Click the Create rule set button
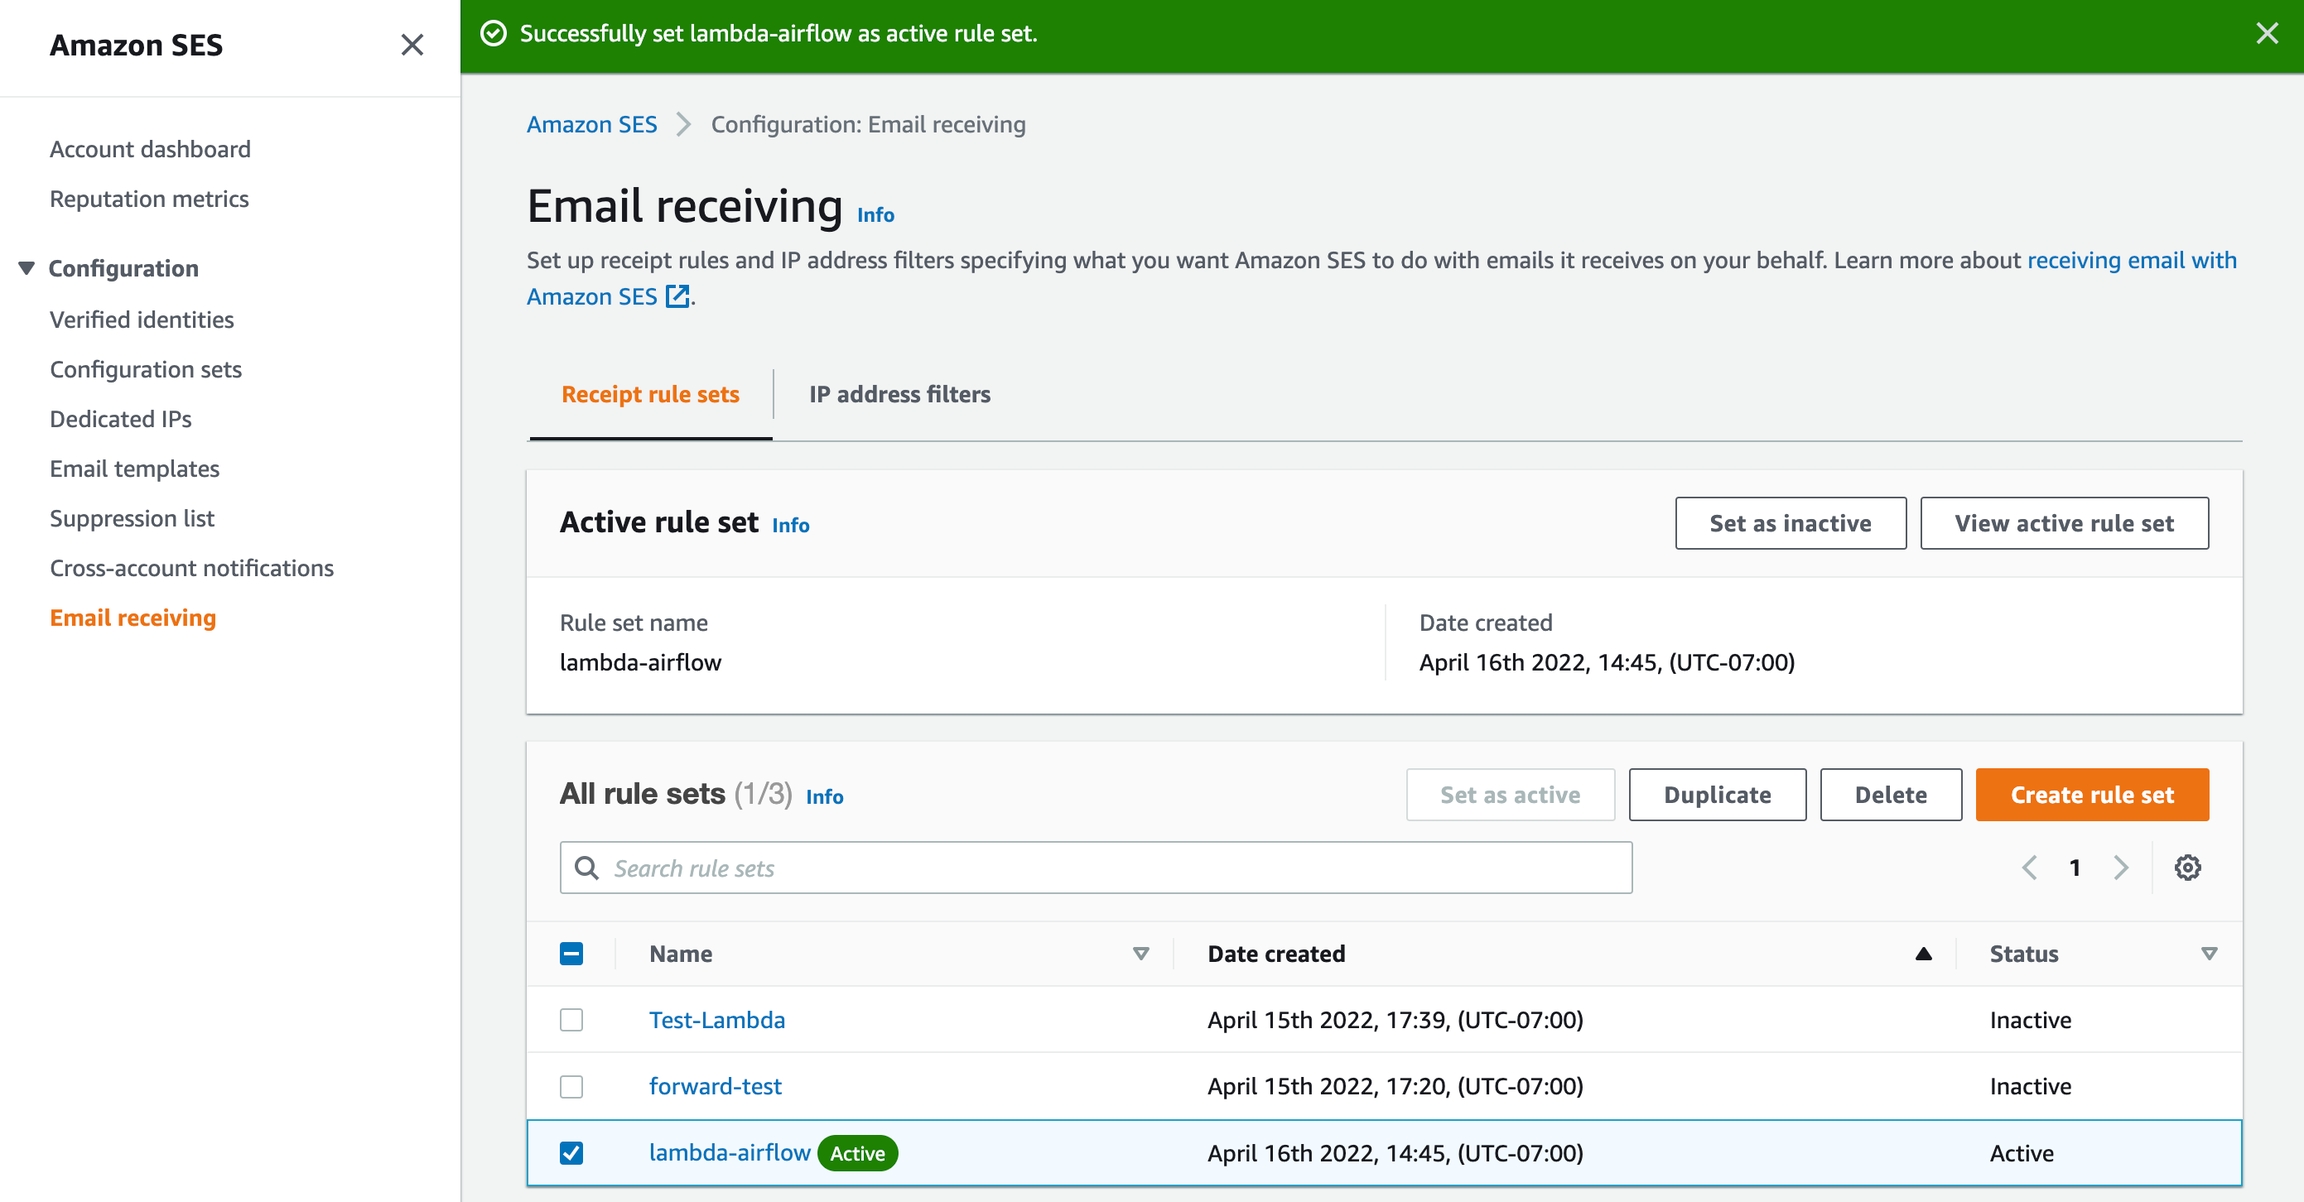The height and width of the screenshot is (1202, 2304). coord(2092,795)
